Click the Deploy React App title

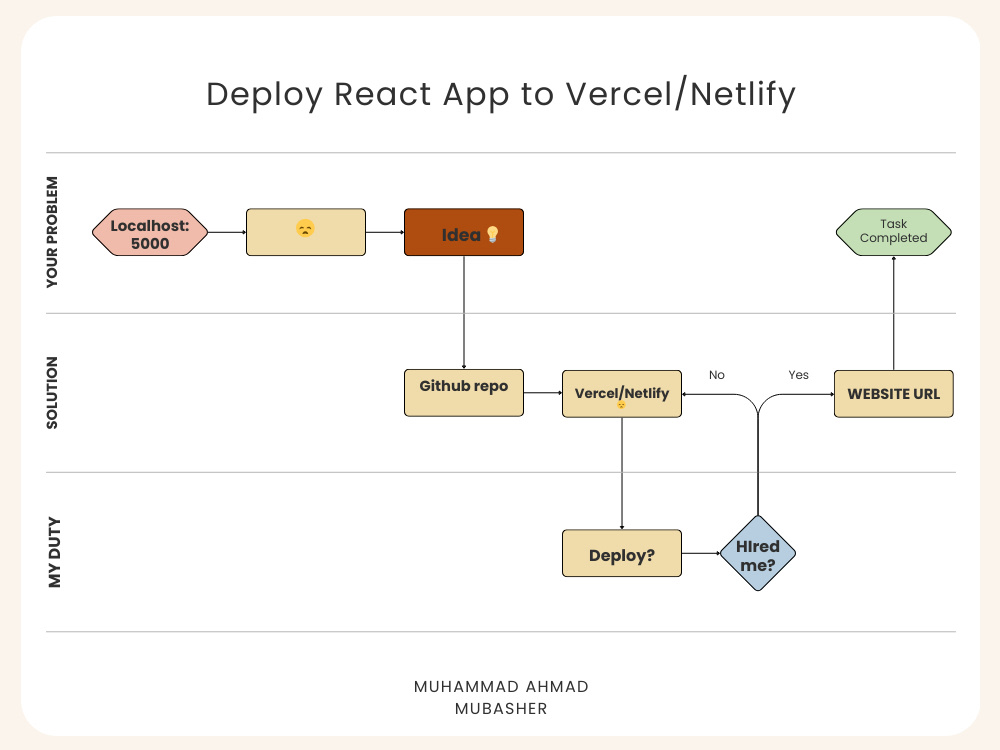click(501, 94)
